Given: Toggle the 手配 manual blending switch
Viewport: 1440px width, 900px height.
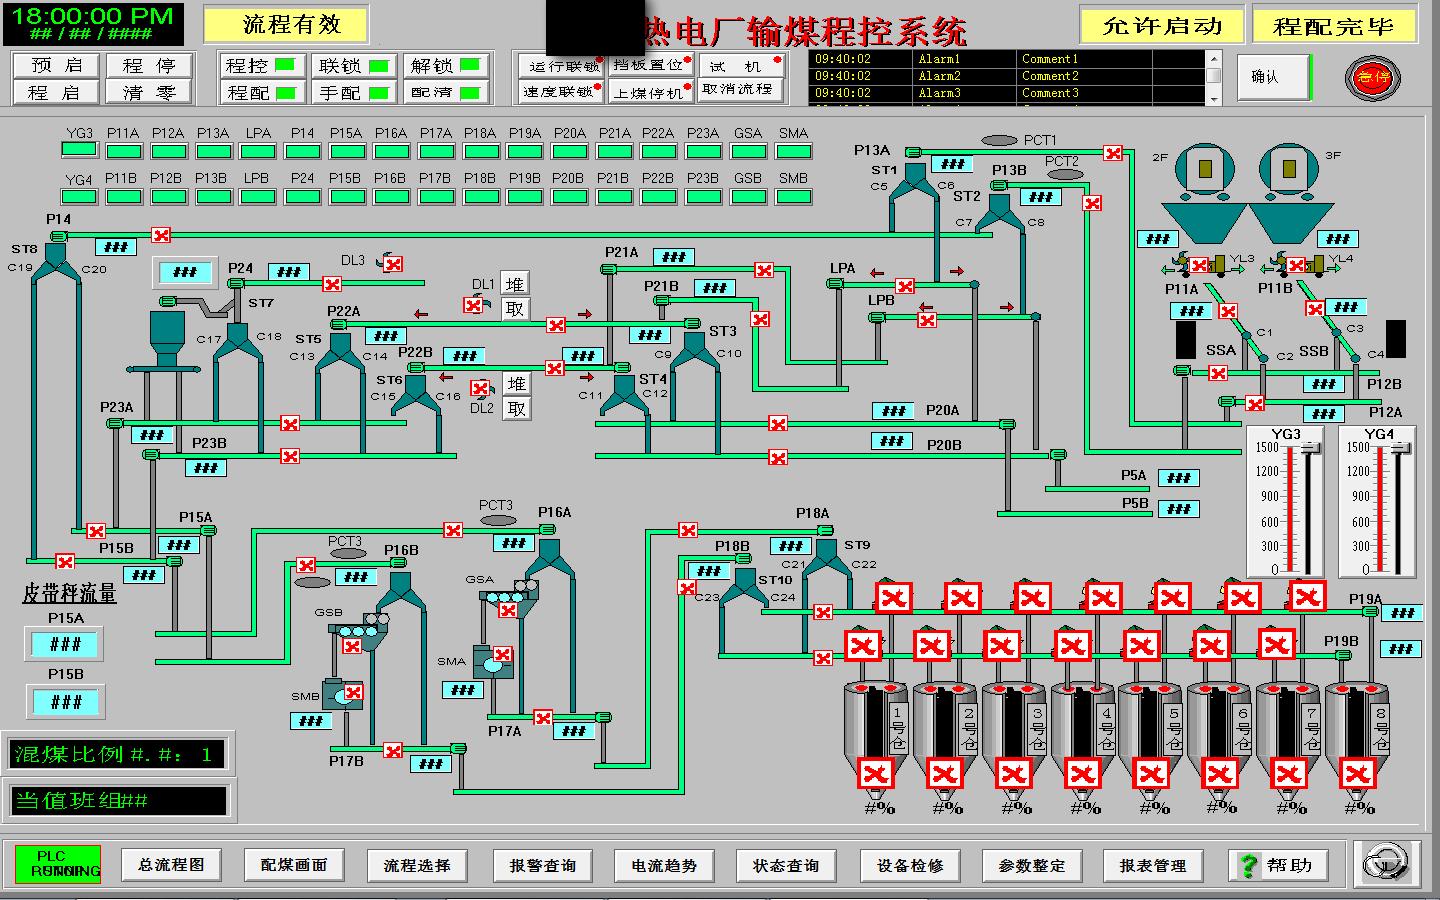Looking at the screenshot, I should (x=354, y=93).
